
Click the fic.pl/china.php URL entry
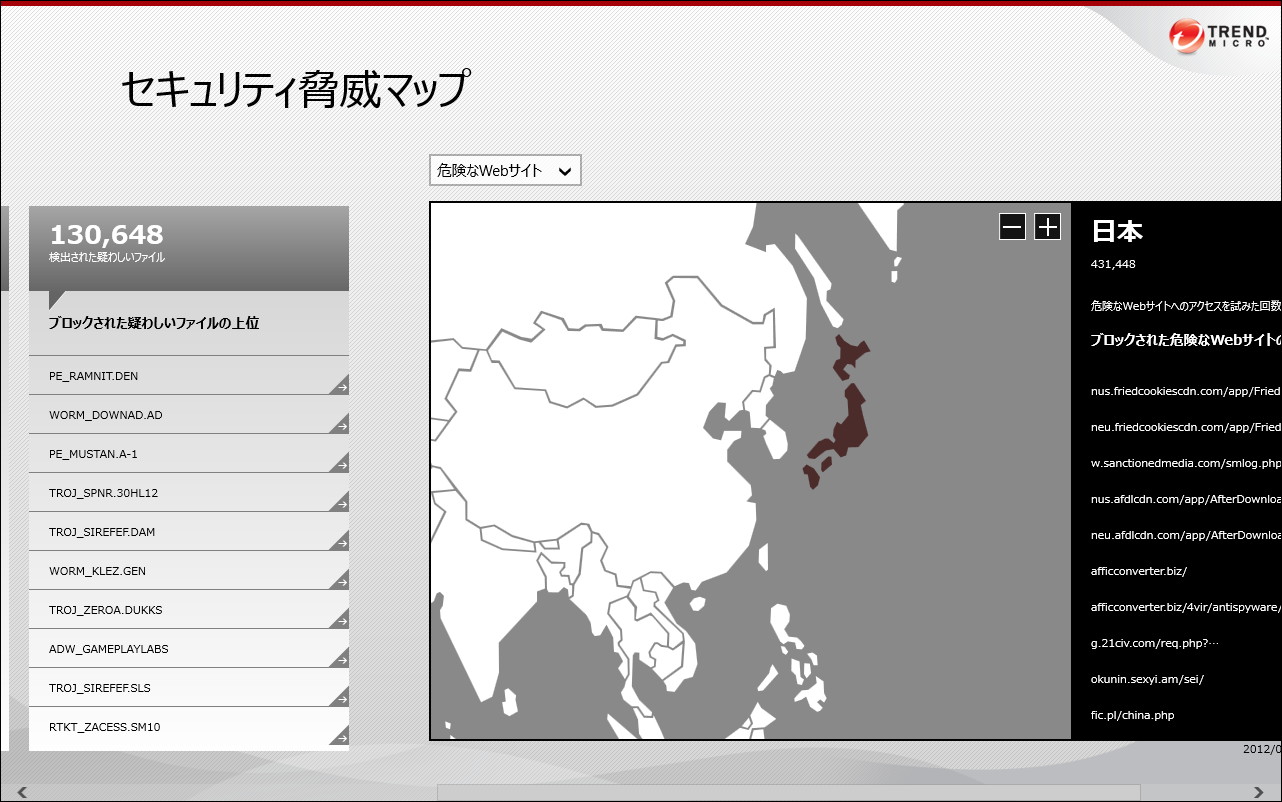(x=1132, y=715)
